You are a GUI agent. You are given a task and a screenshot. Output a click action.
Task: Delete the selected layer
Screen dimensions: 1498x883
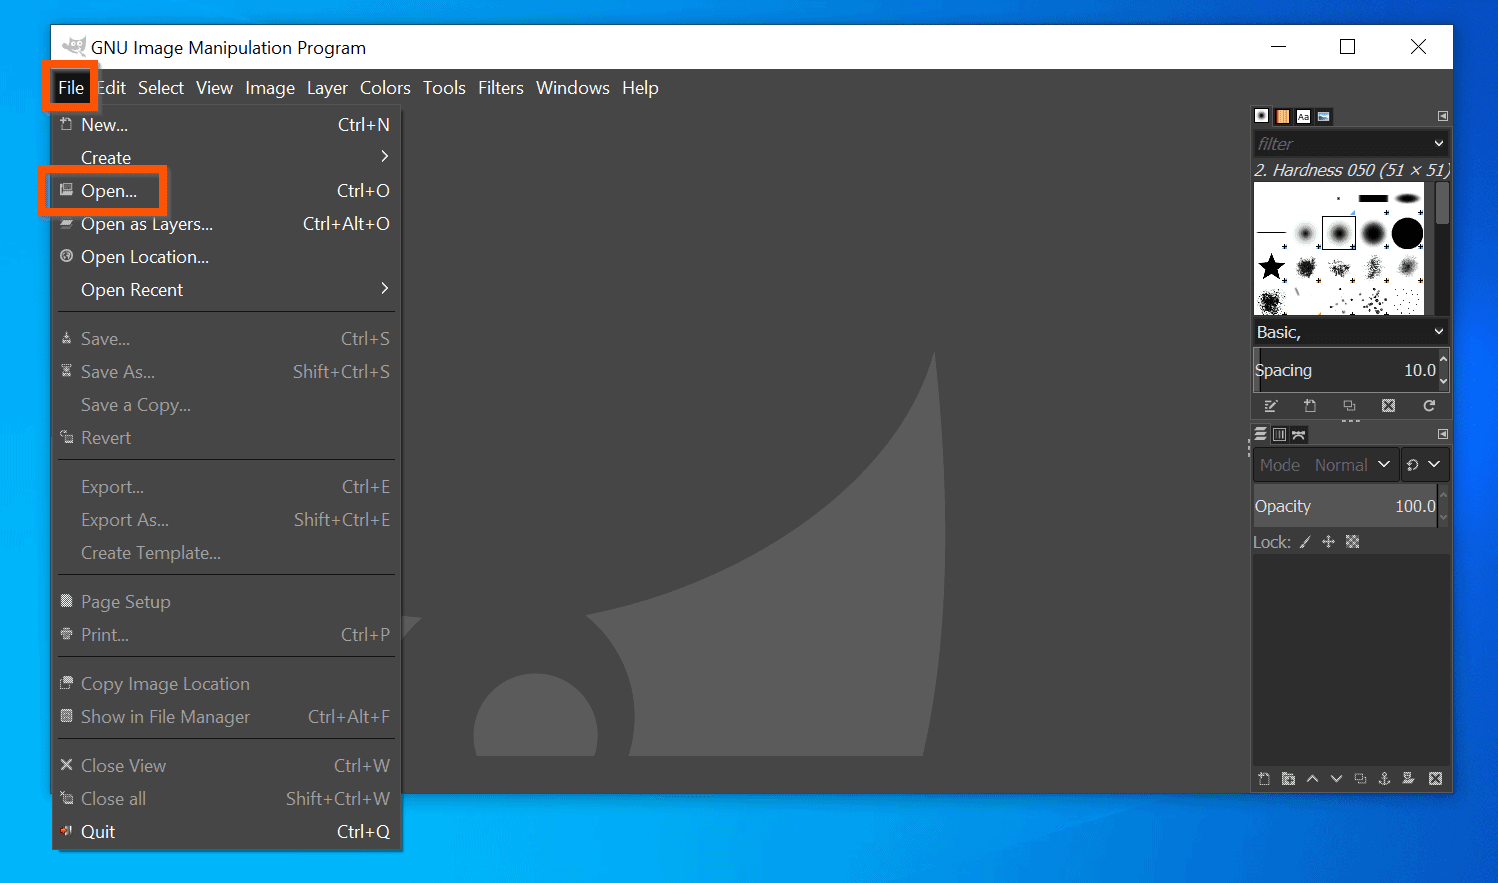pos(1435,778)
